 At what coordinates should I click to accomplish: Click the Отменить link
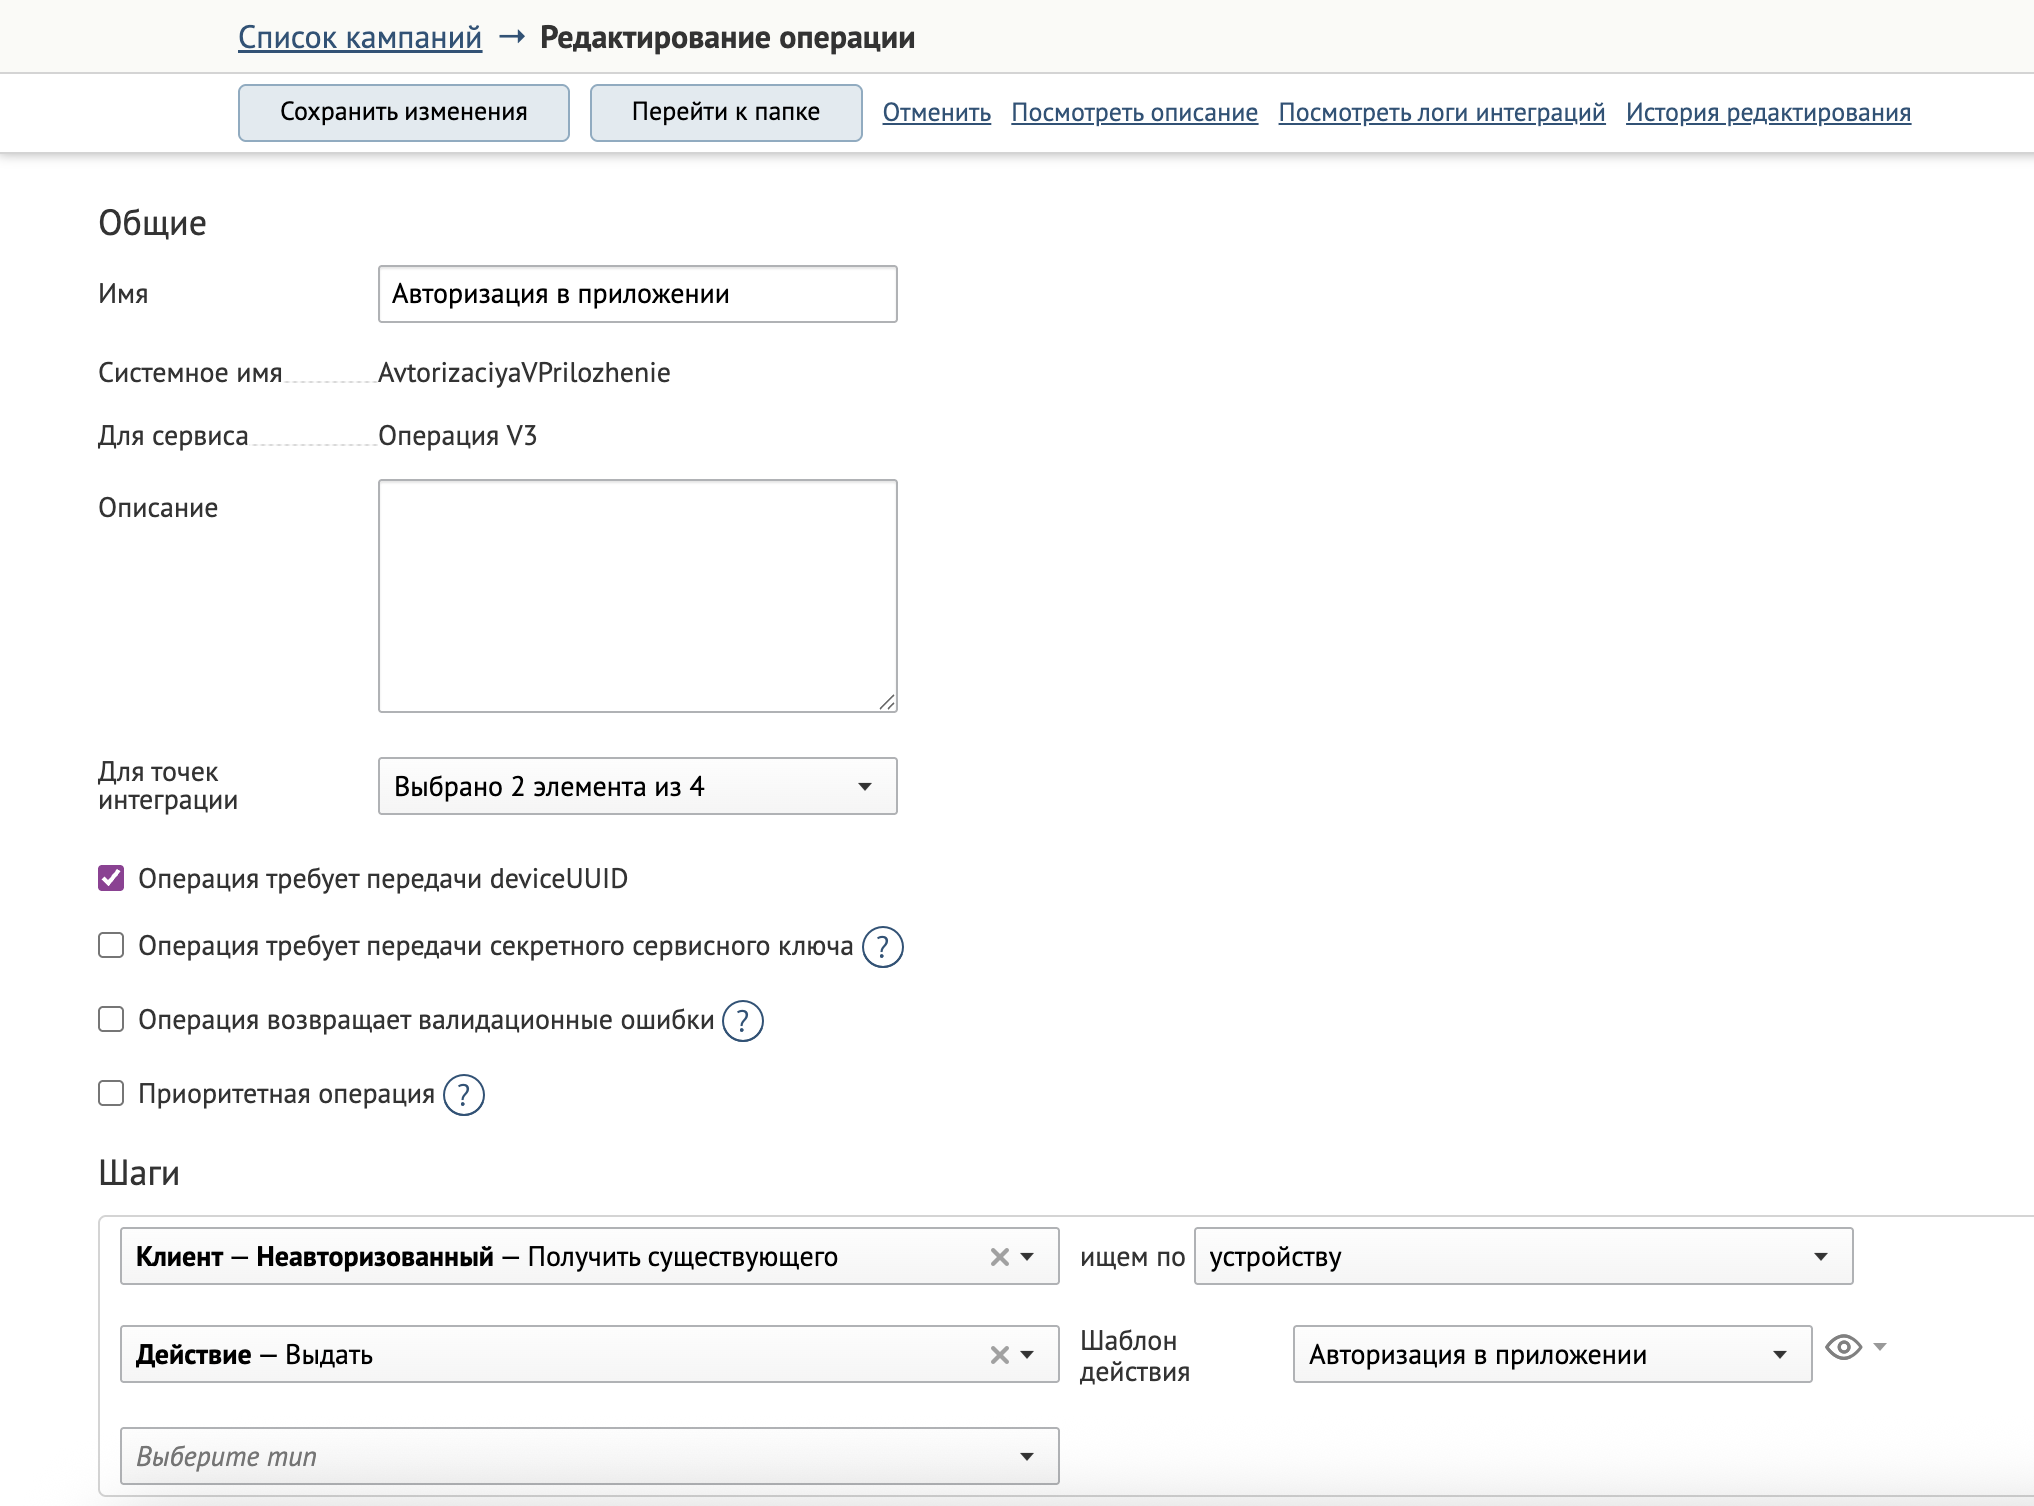(937, 113)
